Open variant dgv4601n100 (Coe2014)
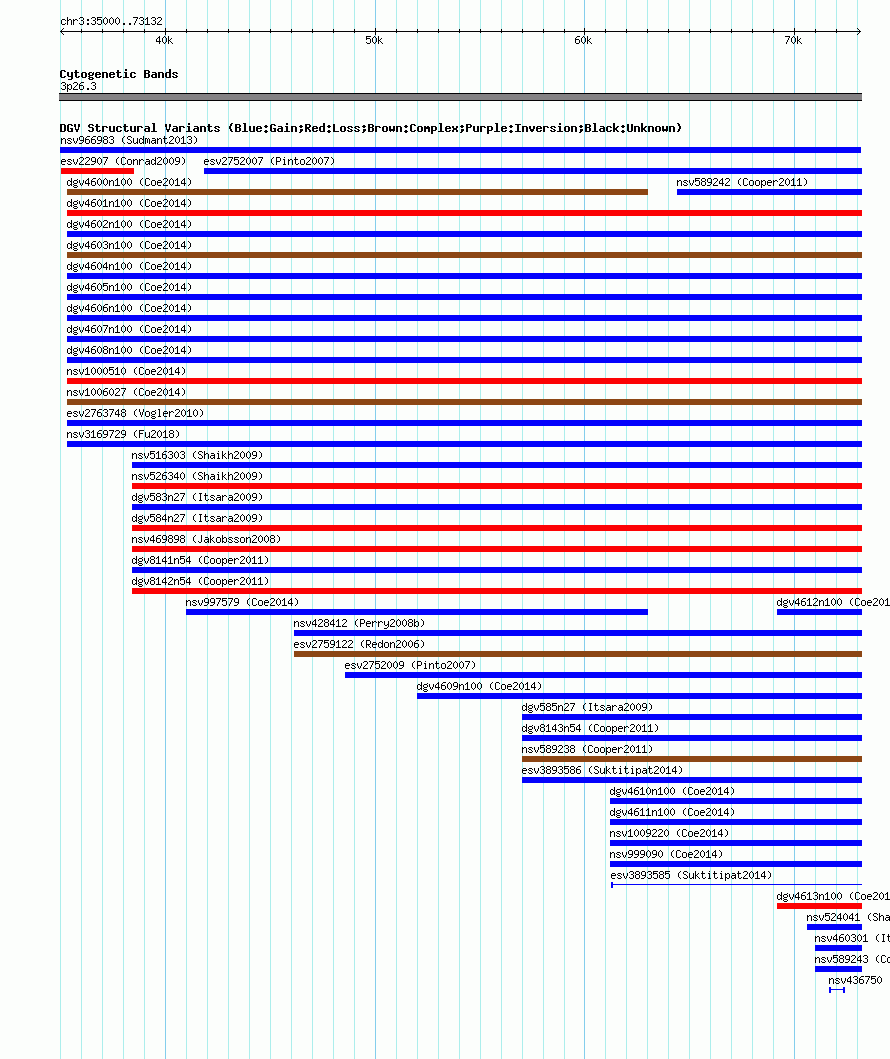This screenshot has width=890, height=1059. (129, 203)
